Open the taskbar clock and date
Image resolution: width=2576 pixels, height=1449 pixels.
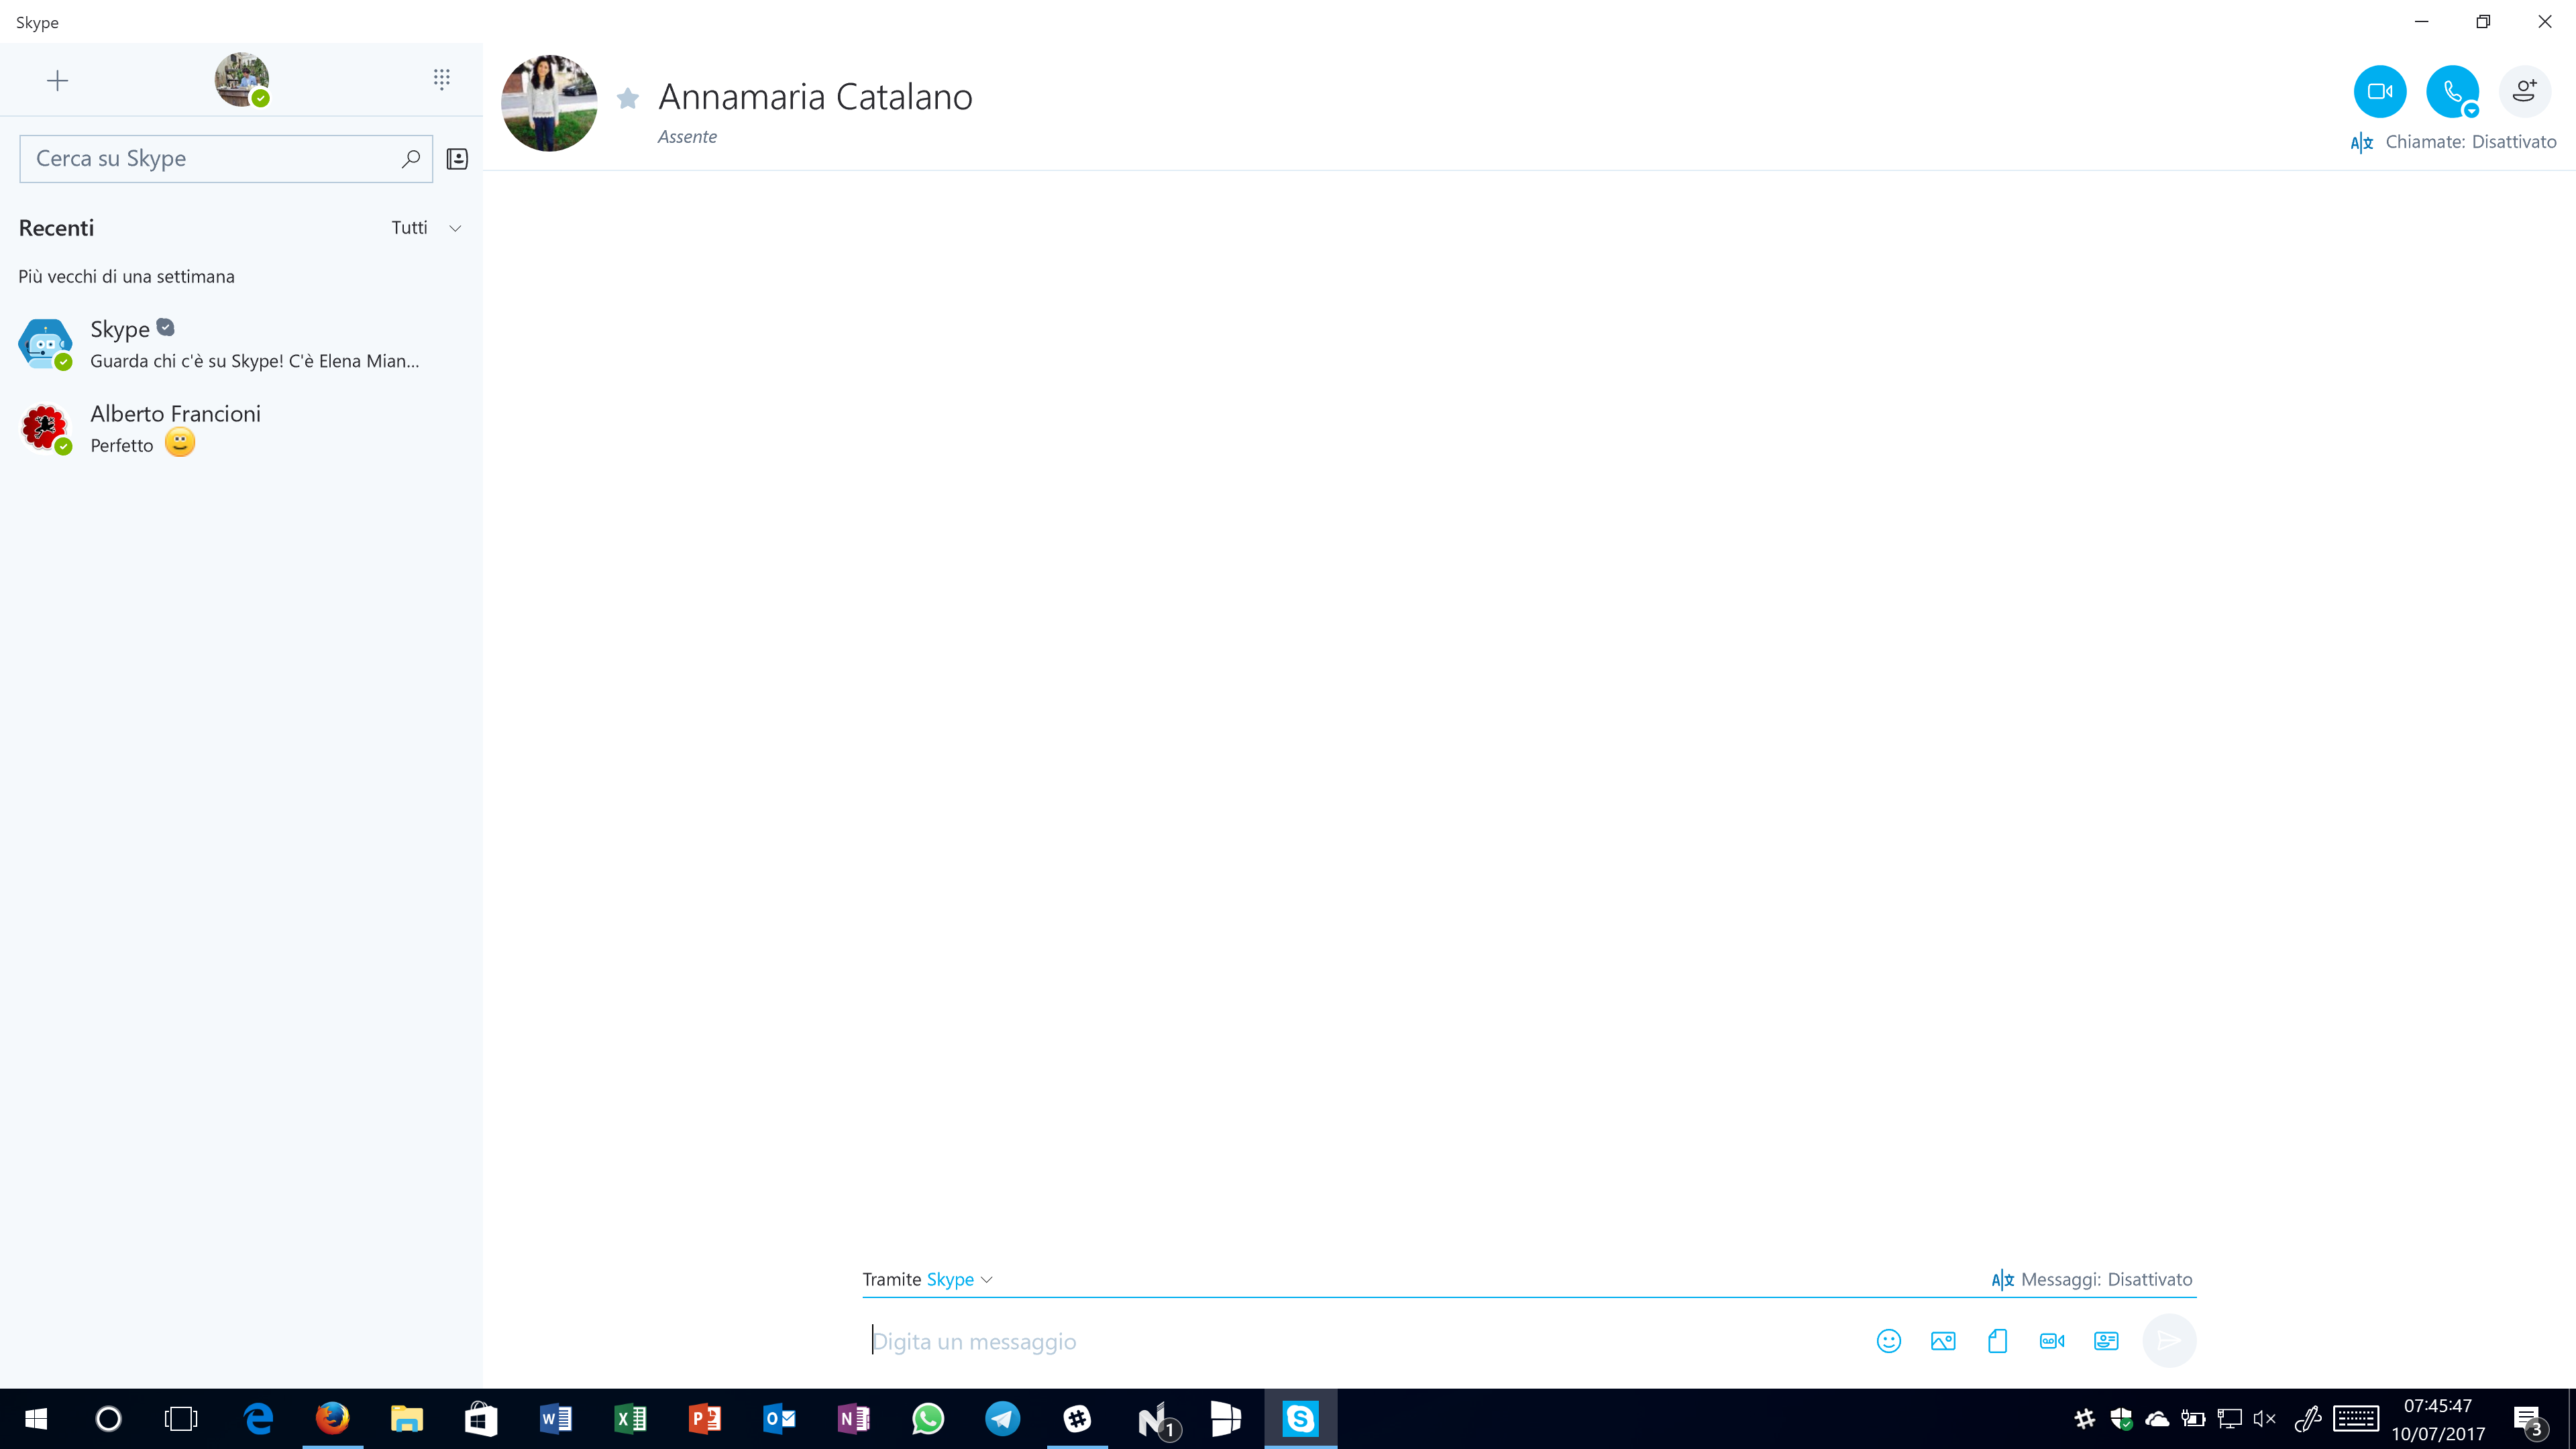(2438, 1419)
